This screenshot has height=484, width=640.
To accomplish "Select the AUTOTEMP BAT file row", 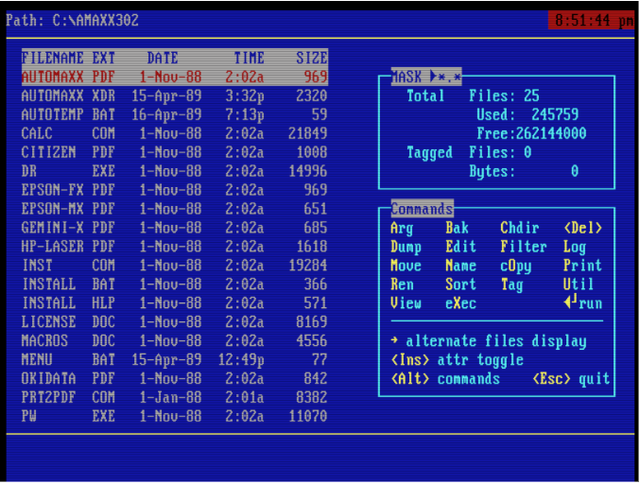I will (175, 115).
